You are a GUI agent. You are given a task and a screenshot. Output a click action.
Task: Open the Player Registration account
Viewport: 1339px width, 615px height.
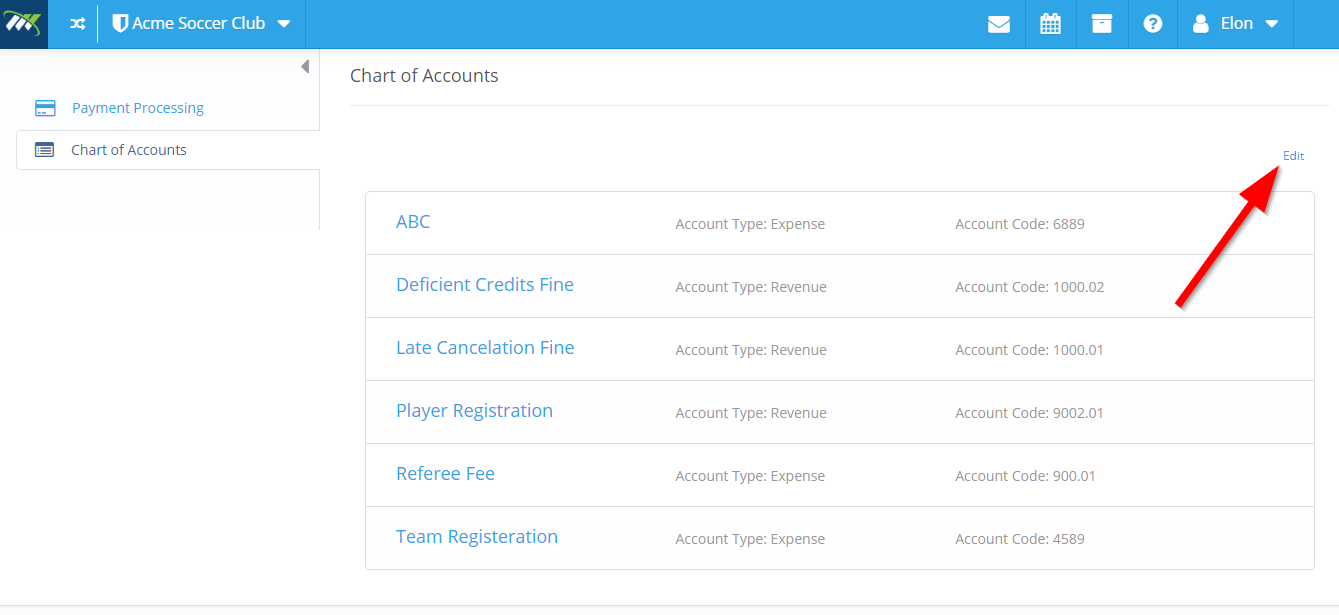click(x=474, y=411)
